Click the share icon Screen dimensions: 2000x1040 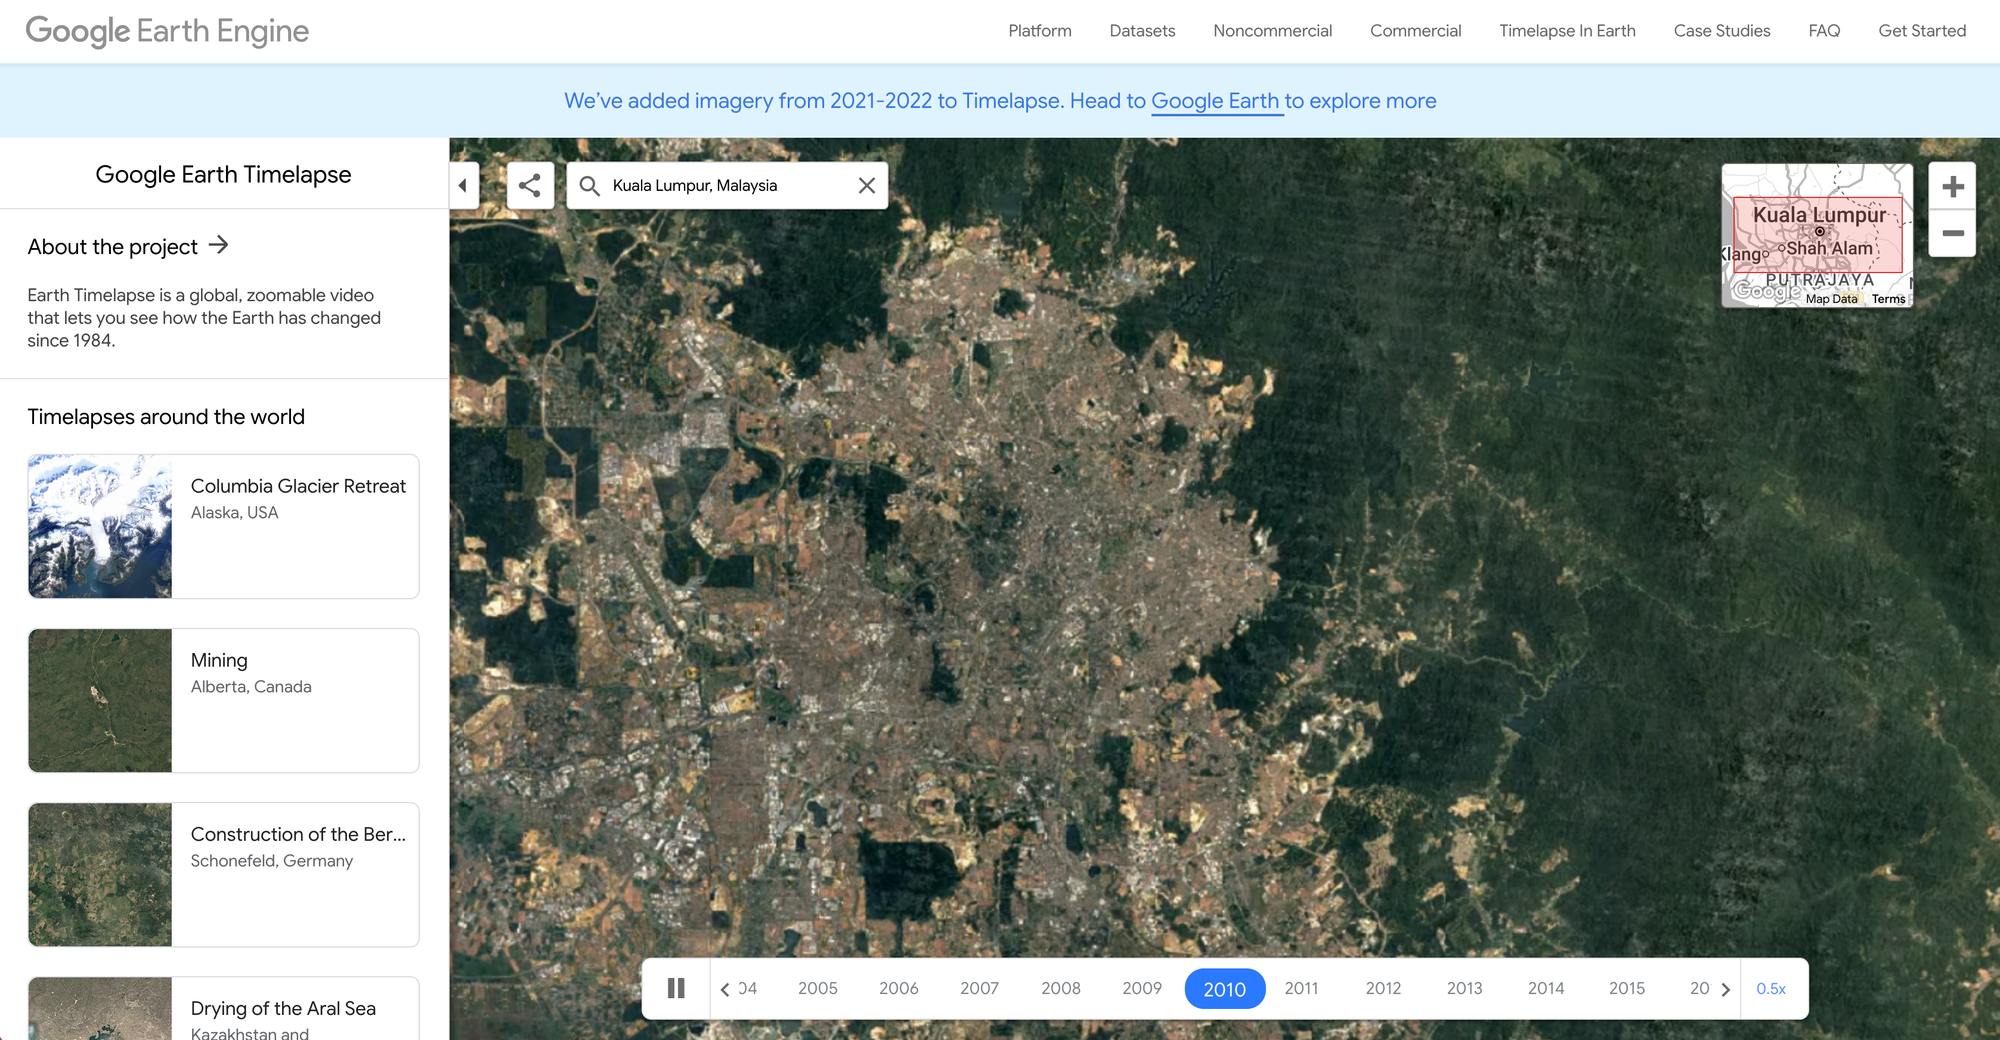click(x=530, y=185)
